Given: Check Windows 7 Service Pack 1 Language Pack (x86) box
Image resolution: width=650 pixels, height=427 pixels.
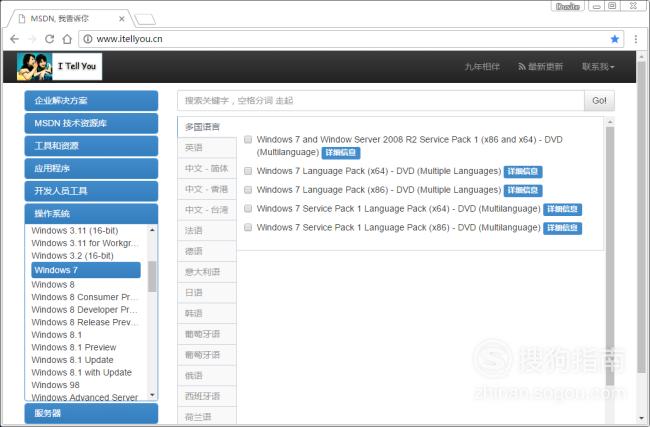Looking at the screenshot, I should [x=248, y=227].
